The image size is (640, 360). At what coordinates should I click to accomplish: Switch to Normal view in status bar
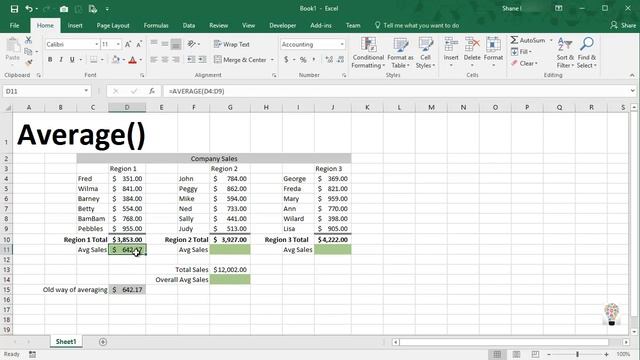coord(497,354)
